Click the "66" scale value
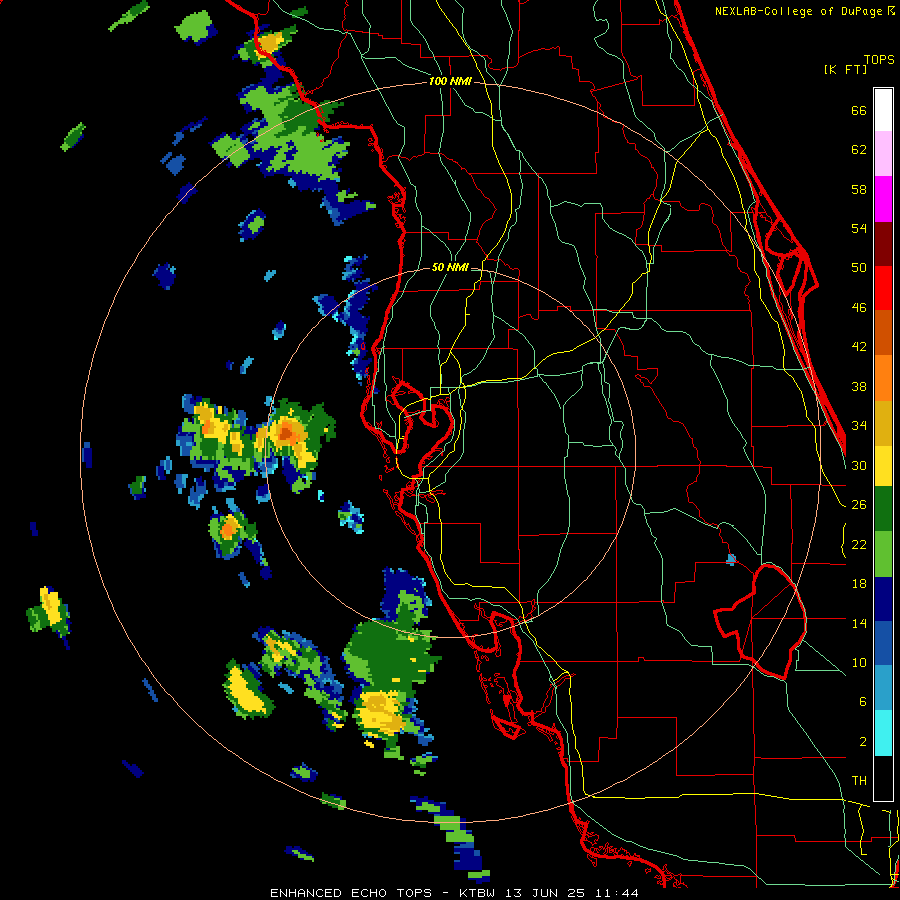900x900 pixels. pyautogui.click(x=859, y=110)
